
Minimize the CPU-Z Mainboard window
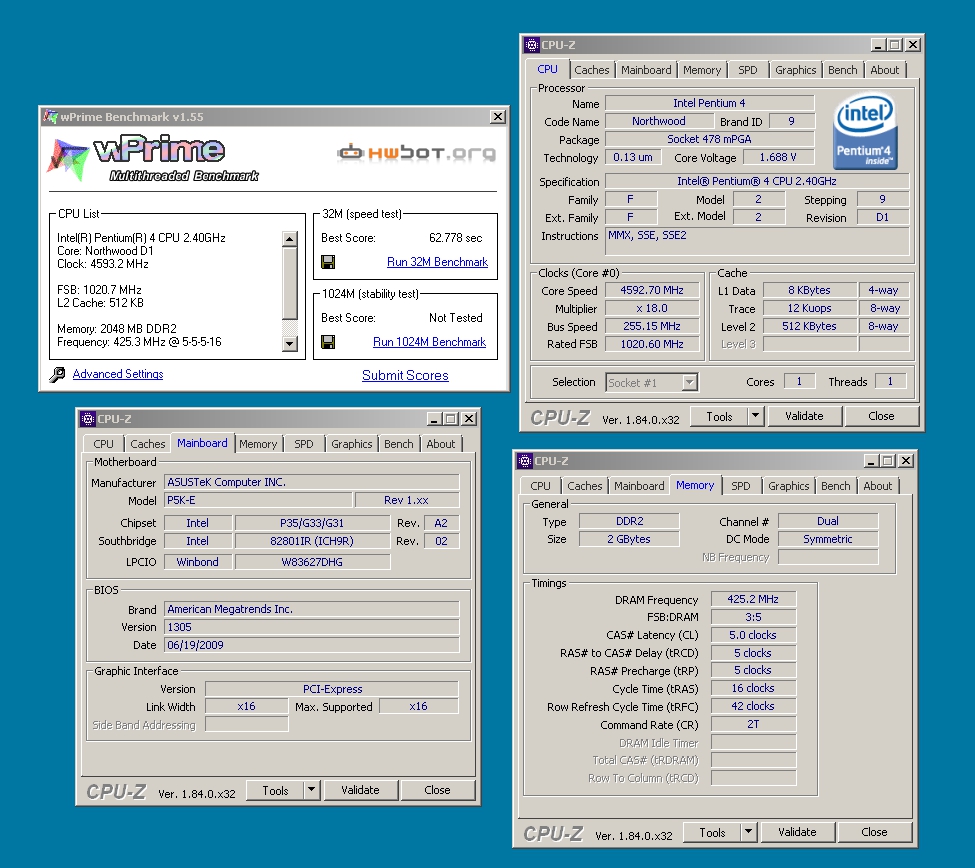[434, 419]
